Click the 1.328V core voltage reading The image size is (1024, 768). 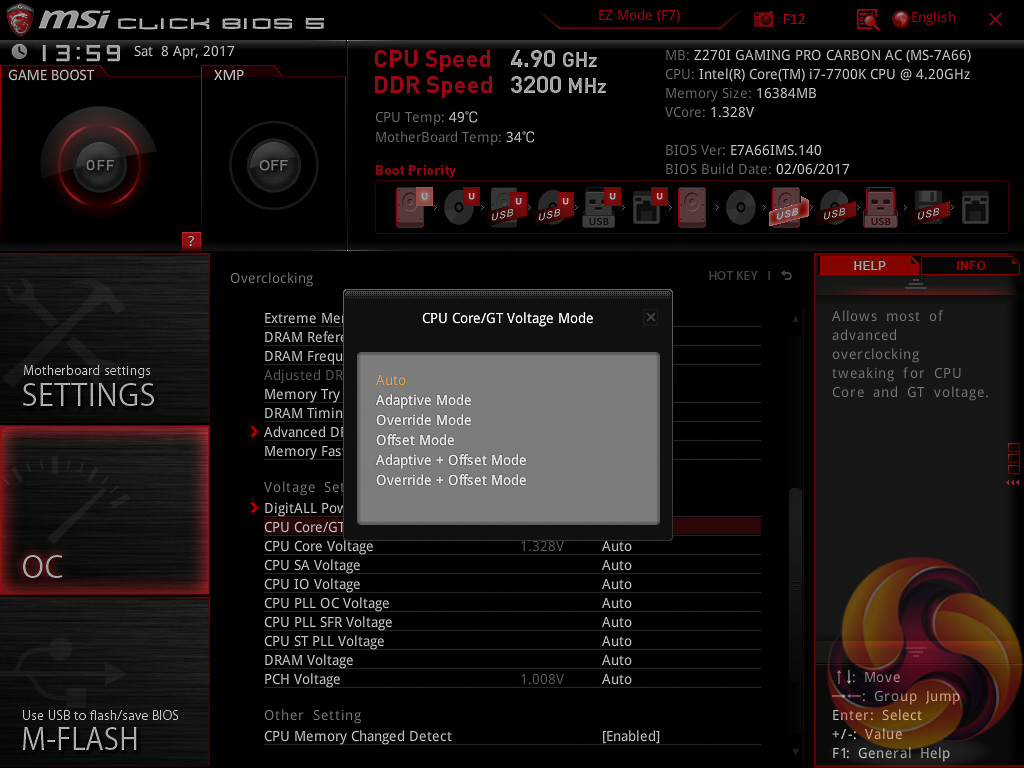tap(542, 546)
